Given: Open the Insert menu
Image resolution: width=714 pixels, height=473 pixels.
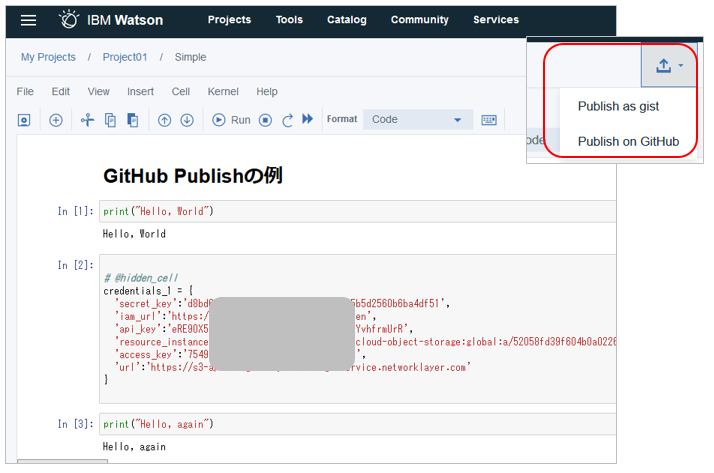Looking at the screenshot, I should [140, 92].
